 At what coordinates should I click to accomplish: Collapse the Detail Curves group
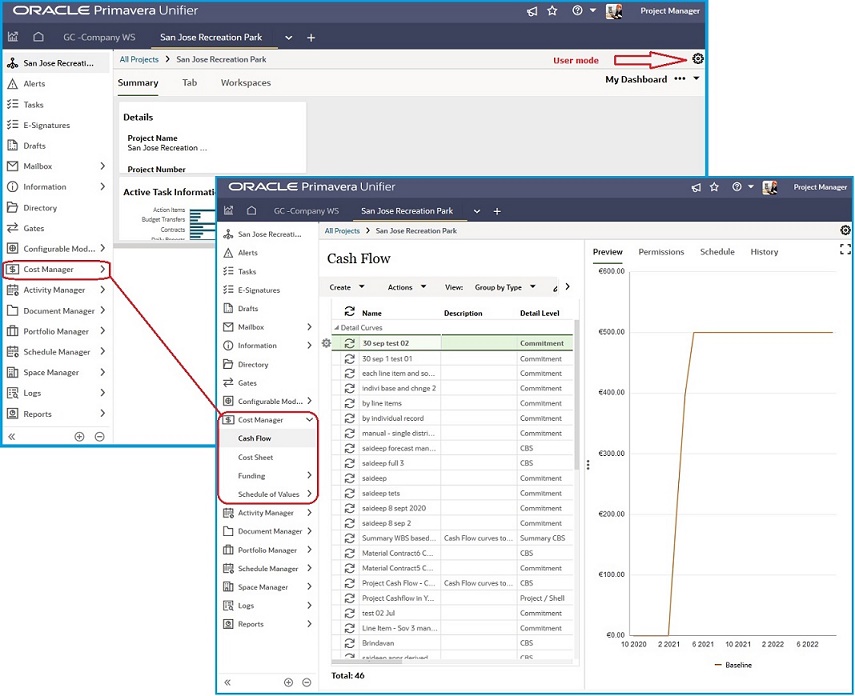[336, 328]
